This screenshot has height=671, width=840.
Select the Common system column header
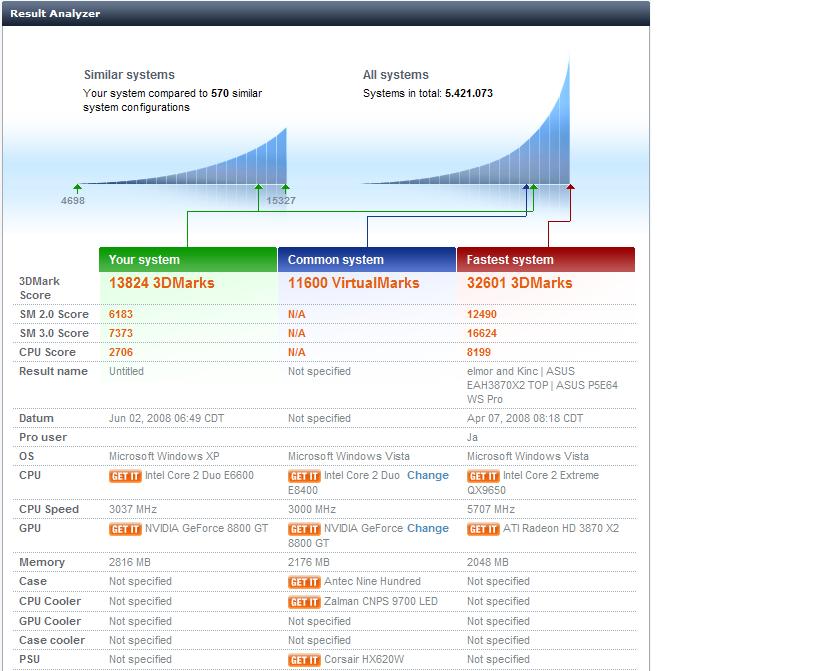[x=367, y=260]
